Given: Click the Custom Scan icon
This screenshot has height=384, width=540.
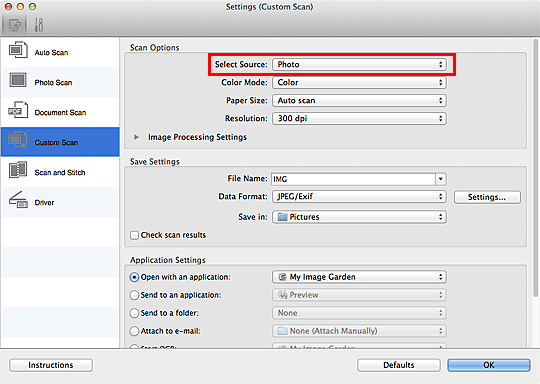Looking at the screenshot, I should pyautogui.click(x=18, y=140).
